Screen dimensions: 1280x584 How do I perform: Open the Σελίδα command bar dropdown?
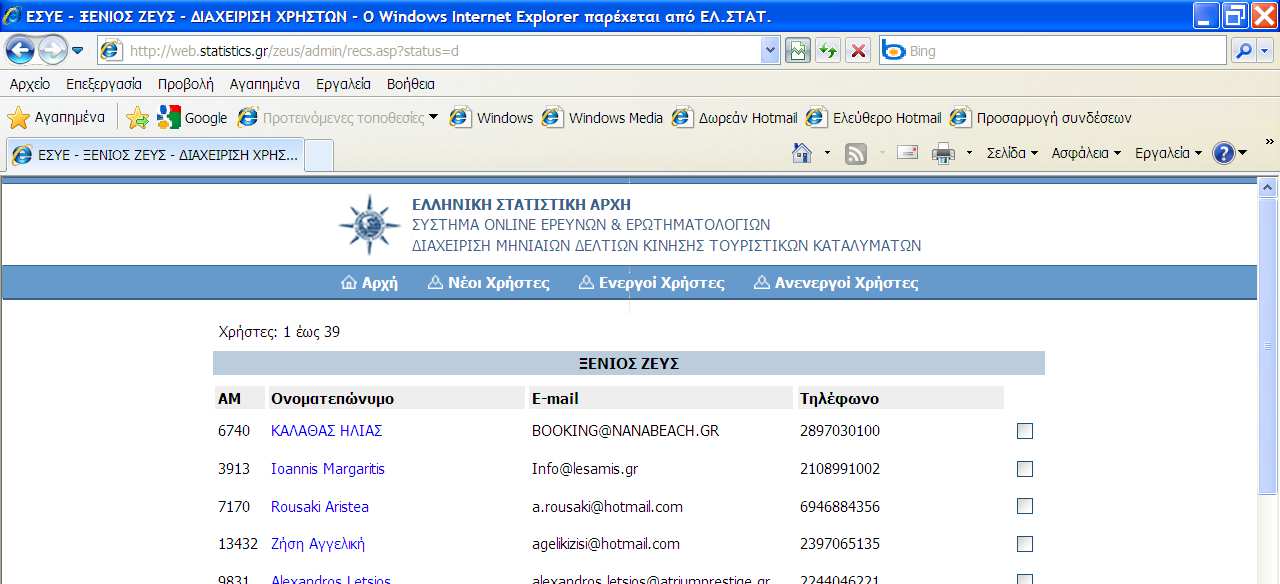coord(1012,153)
